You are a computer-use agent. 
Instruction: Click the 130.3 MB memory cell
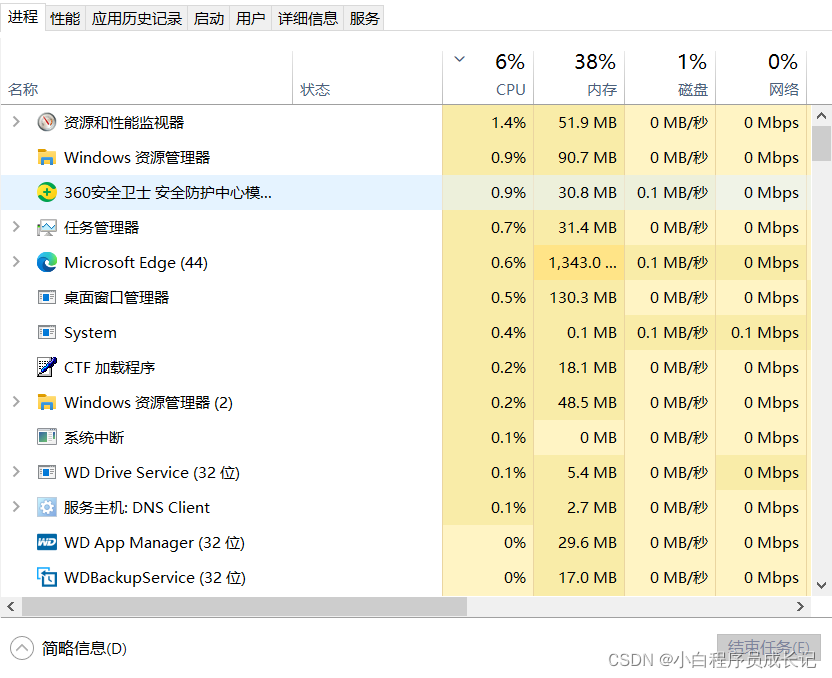click(579, 298)
